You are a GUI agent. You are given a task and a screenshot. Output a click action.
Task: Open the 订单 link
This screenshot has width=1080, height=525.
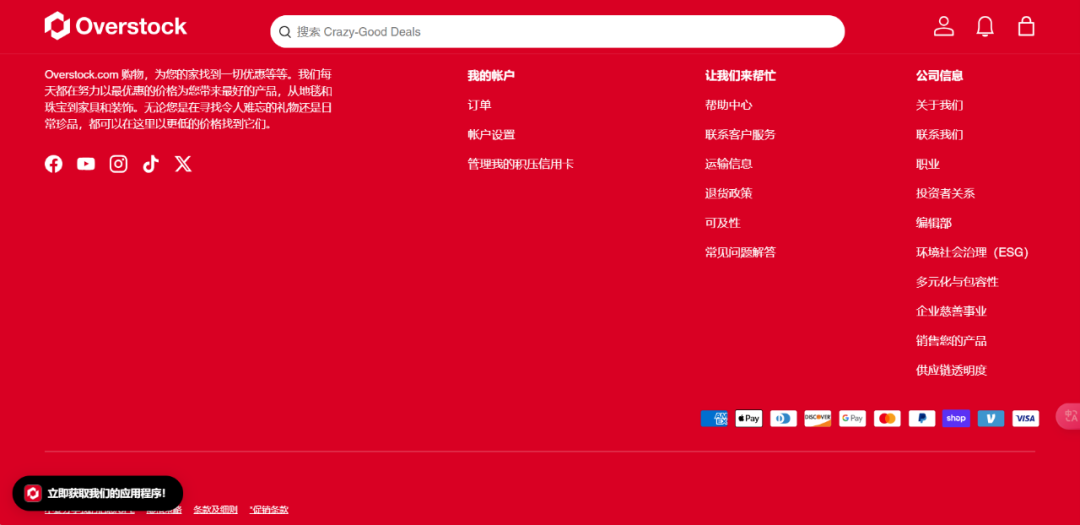click(x=479, y=105)
